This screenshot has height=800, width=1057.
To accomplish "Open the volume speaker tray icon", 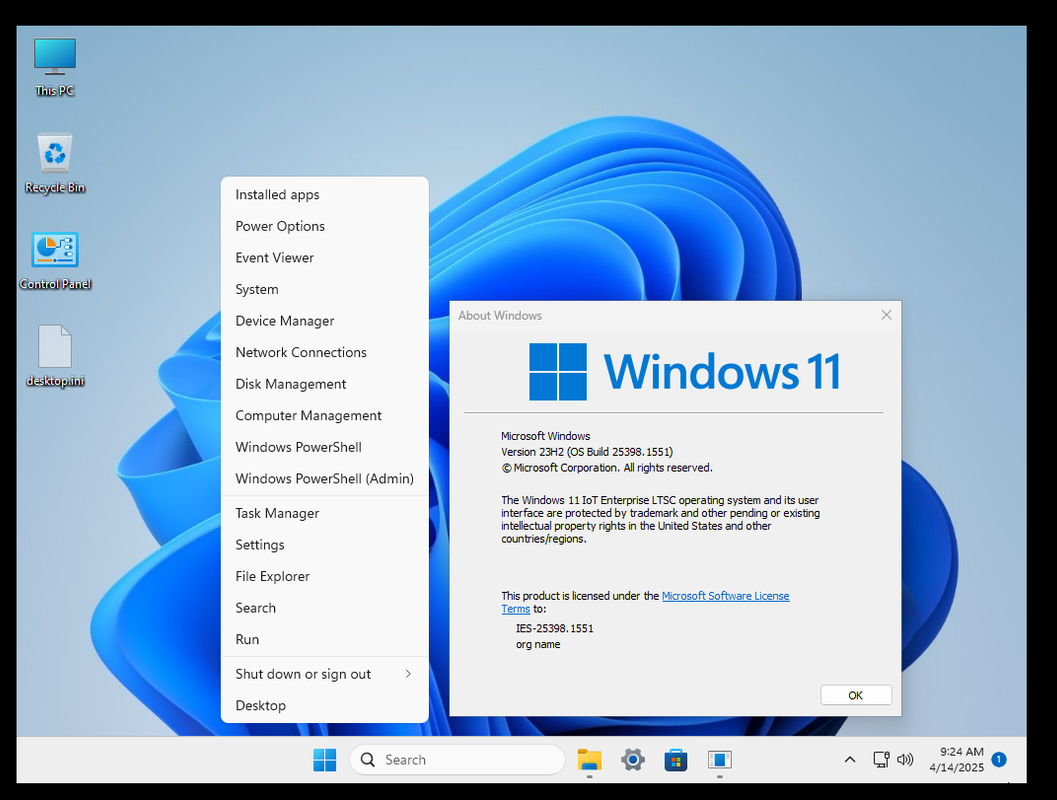I will click(x=905, y=760).
